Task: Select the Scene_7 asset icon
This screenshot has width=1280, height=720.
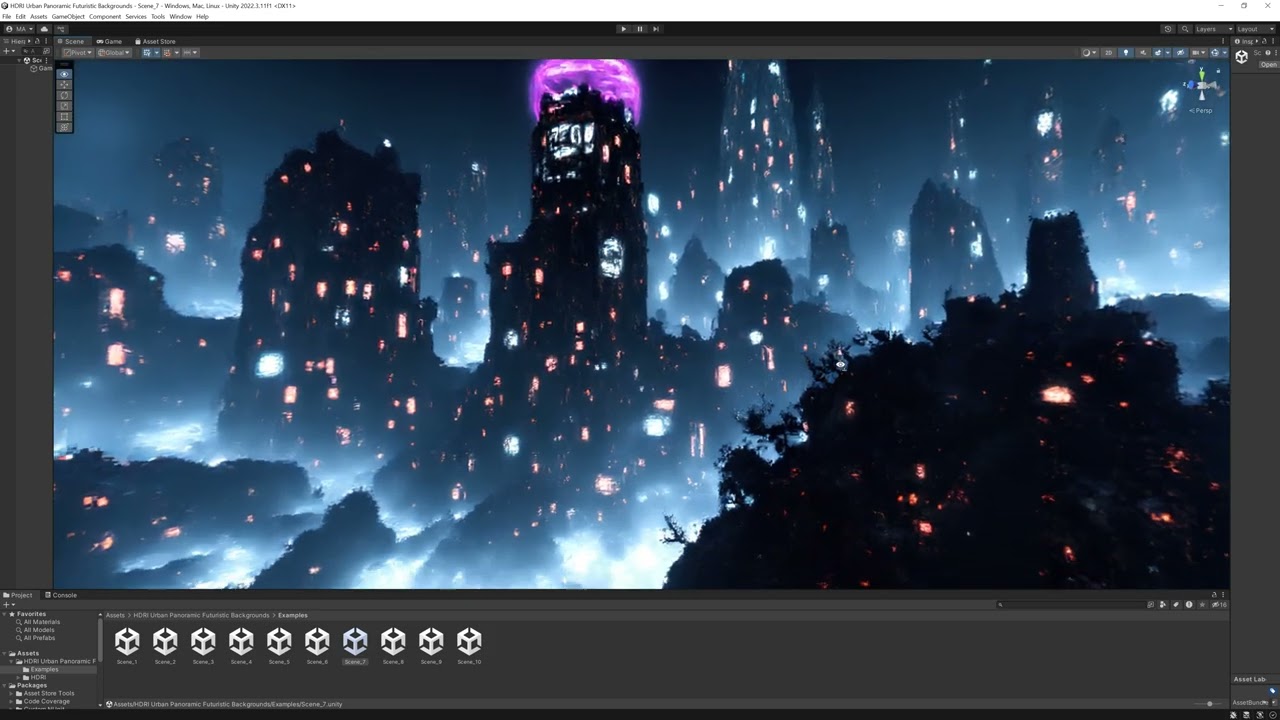Action: pyautogui.click(x=355, y=641)
